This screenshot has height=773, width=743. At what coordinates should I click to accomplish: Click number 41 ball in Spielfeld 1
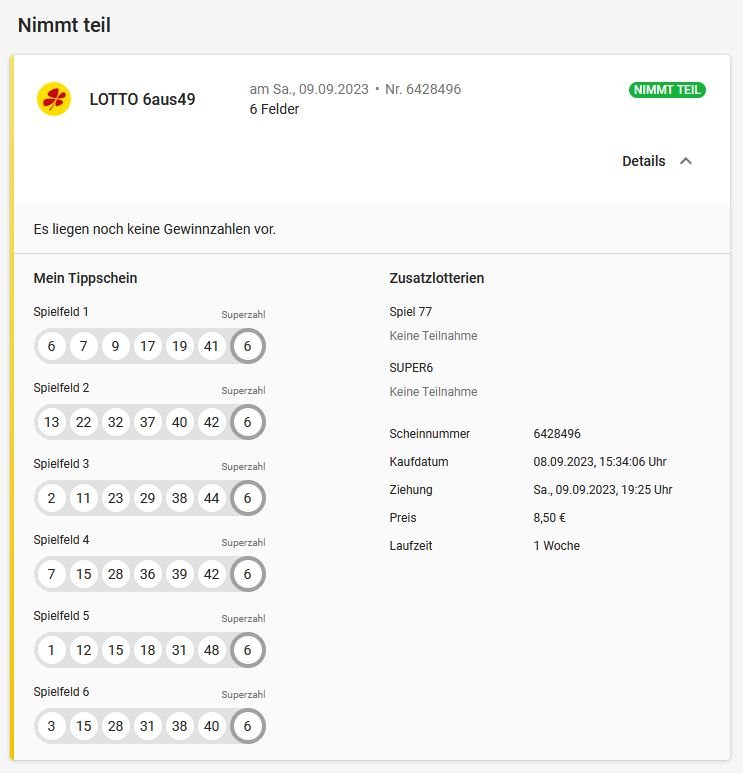tap(212, 346)
